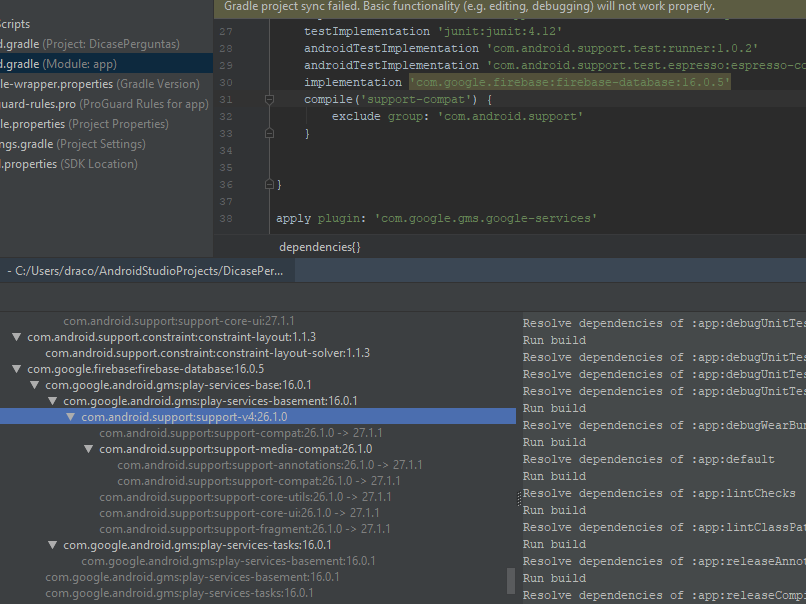Click the dependency tree vertical scrollbar thumb
This screenshot has width=806, height=604.
pyautogui.click(x=511, y=580)
